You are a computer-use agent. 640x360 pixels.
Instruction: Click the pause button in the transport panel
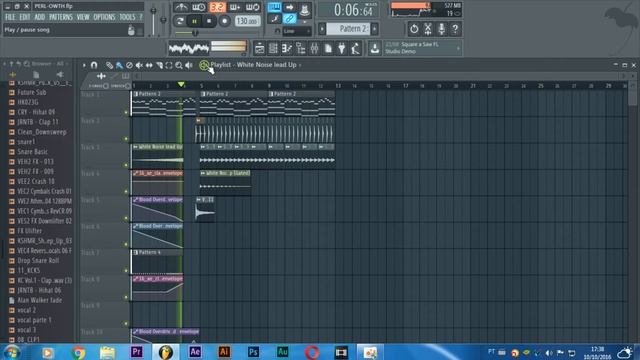tap(194, 21)
